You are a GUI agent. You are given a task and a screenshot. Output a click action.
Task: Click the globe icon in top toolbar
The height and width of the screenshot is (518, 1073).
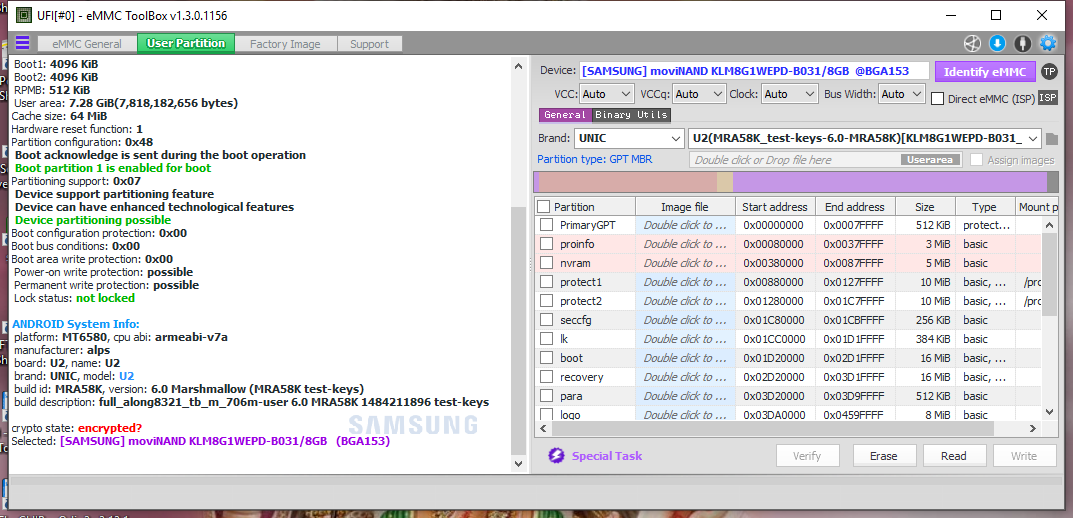pyautogui.click(x=972, y=43)
